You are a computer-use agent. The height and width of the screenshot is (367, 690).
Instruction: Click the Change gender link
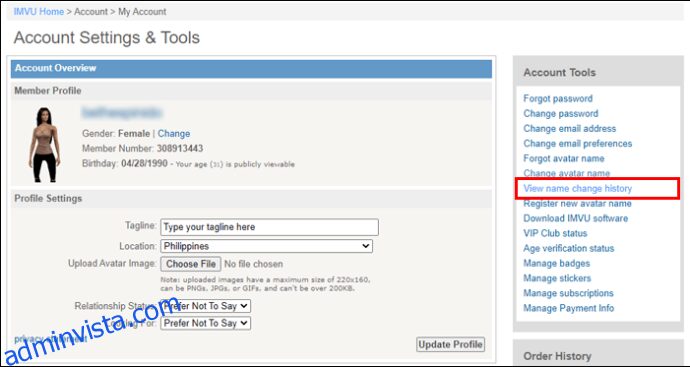174,133
